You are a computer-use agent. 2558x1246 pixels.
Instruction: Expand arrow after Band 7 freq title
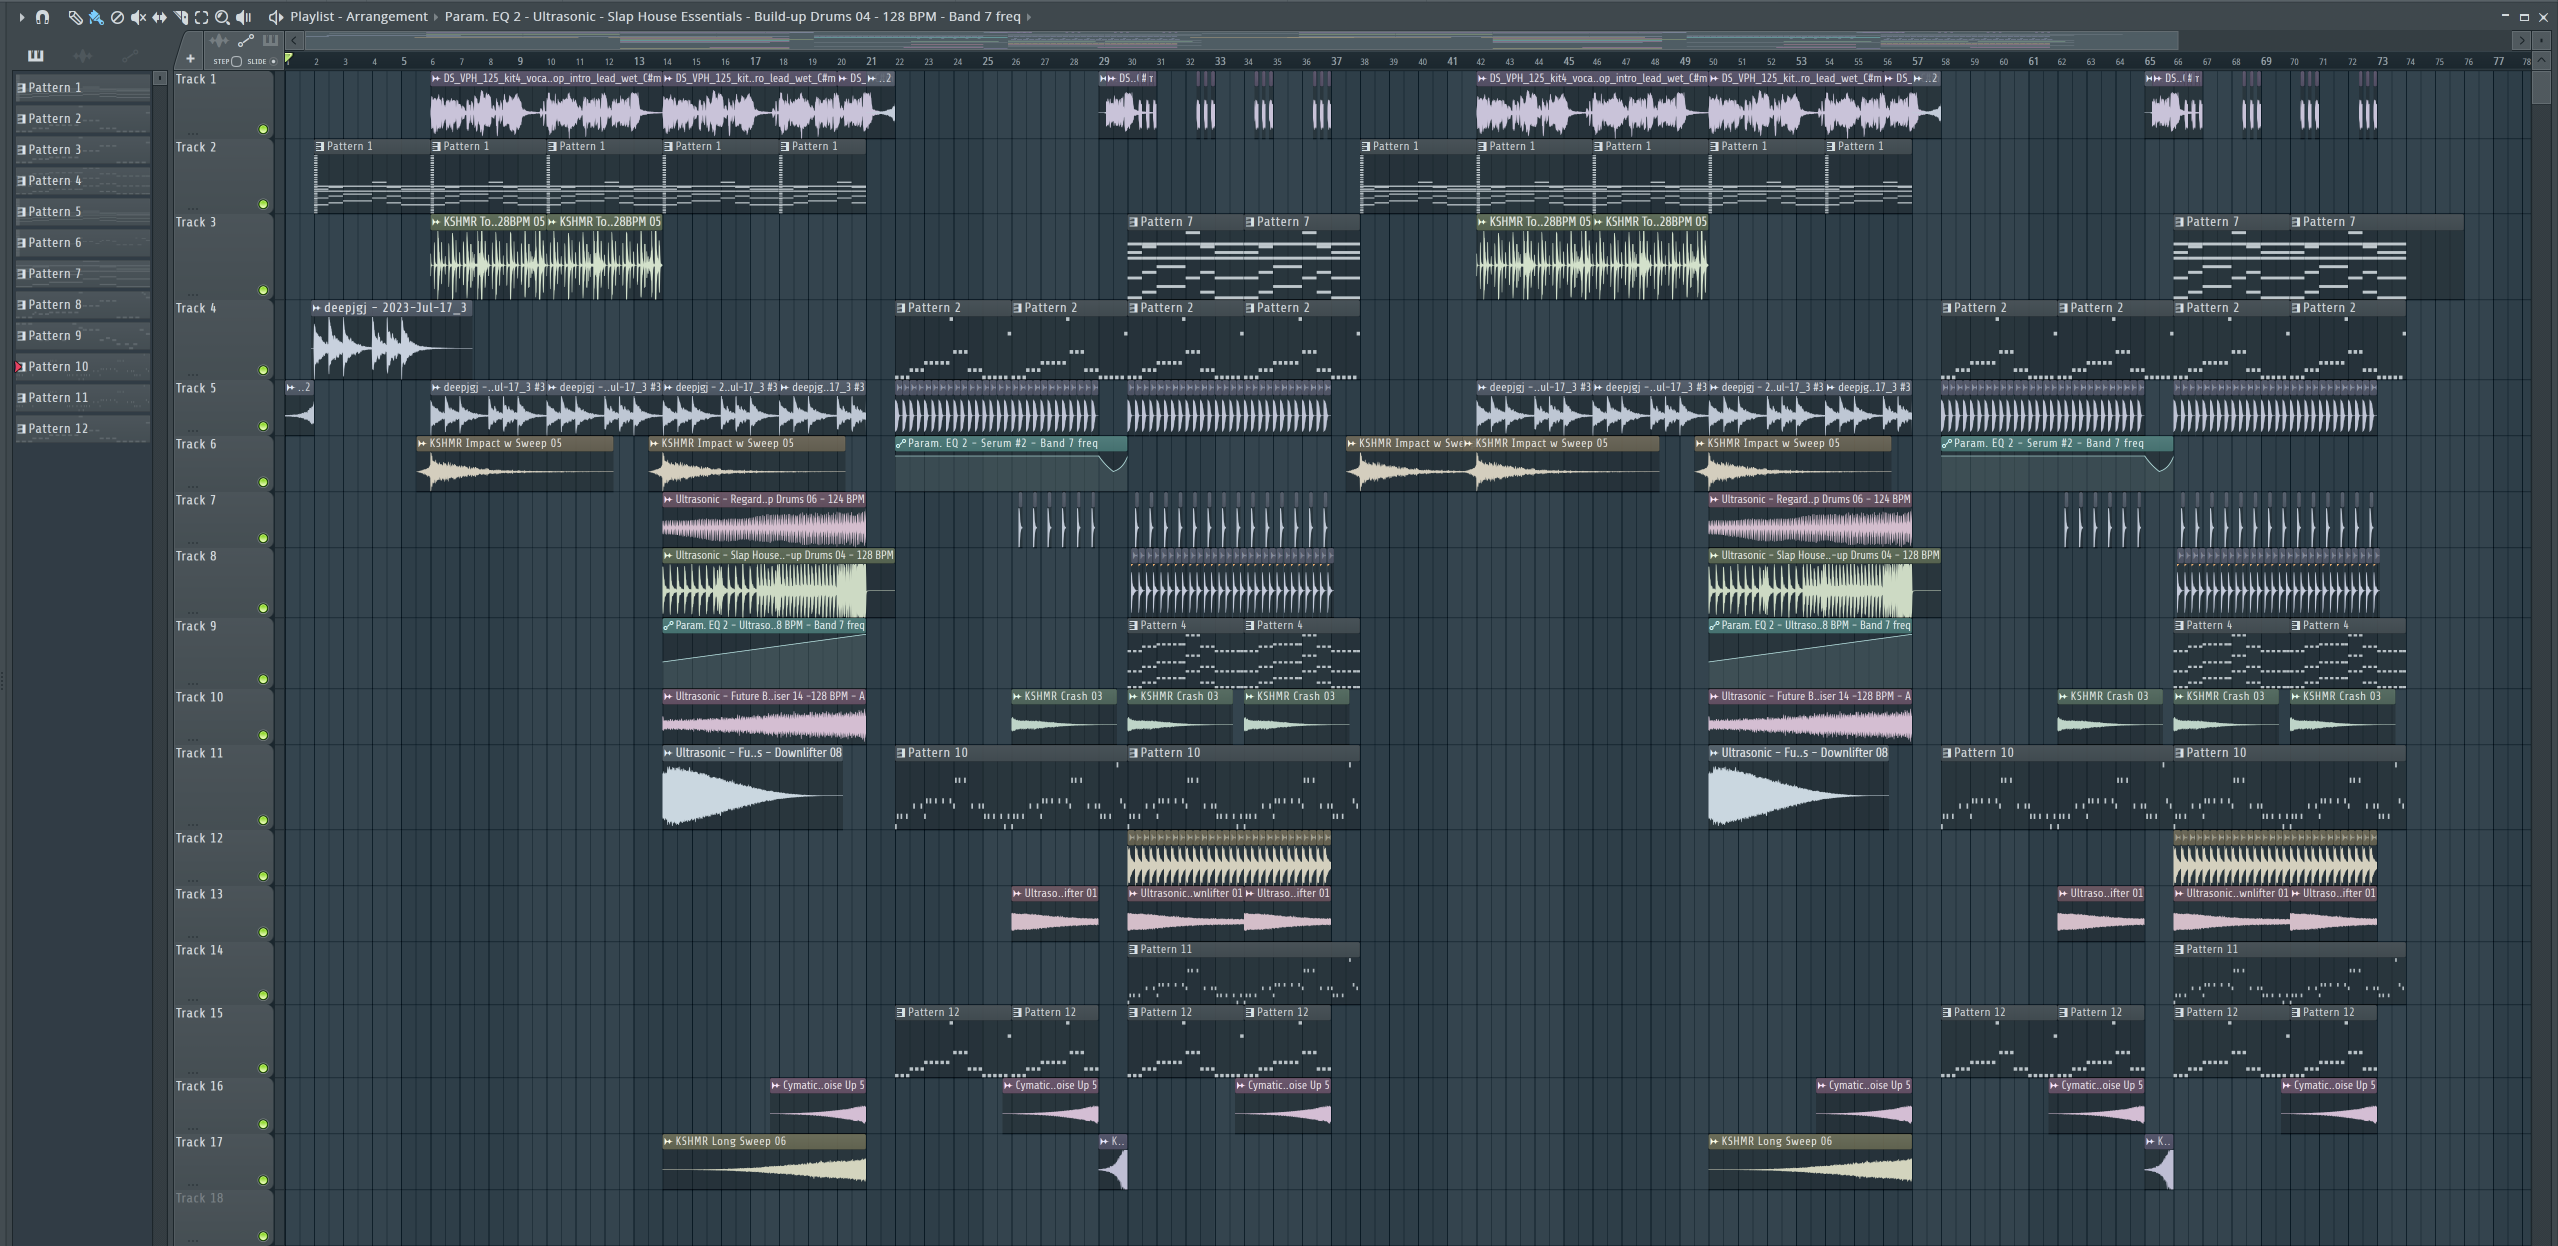click(x=1029, y=17)
